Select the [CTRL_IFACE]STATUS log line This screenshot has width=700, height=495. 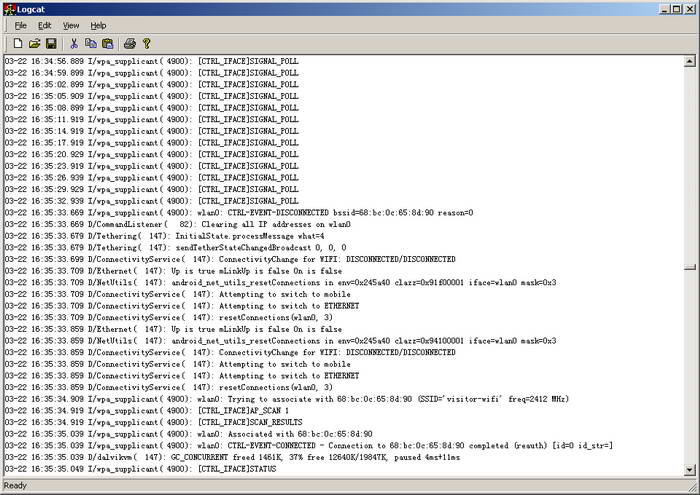[x=141, y=469]
